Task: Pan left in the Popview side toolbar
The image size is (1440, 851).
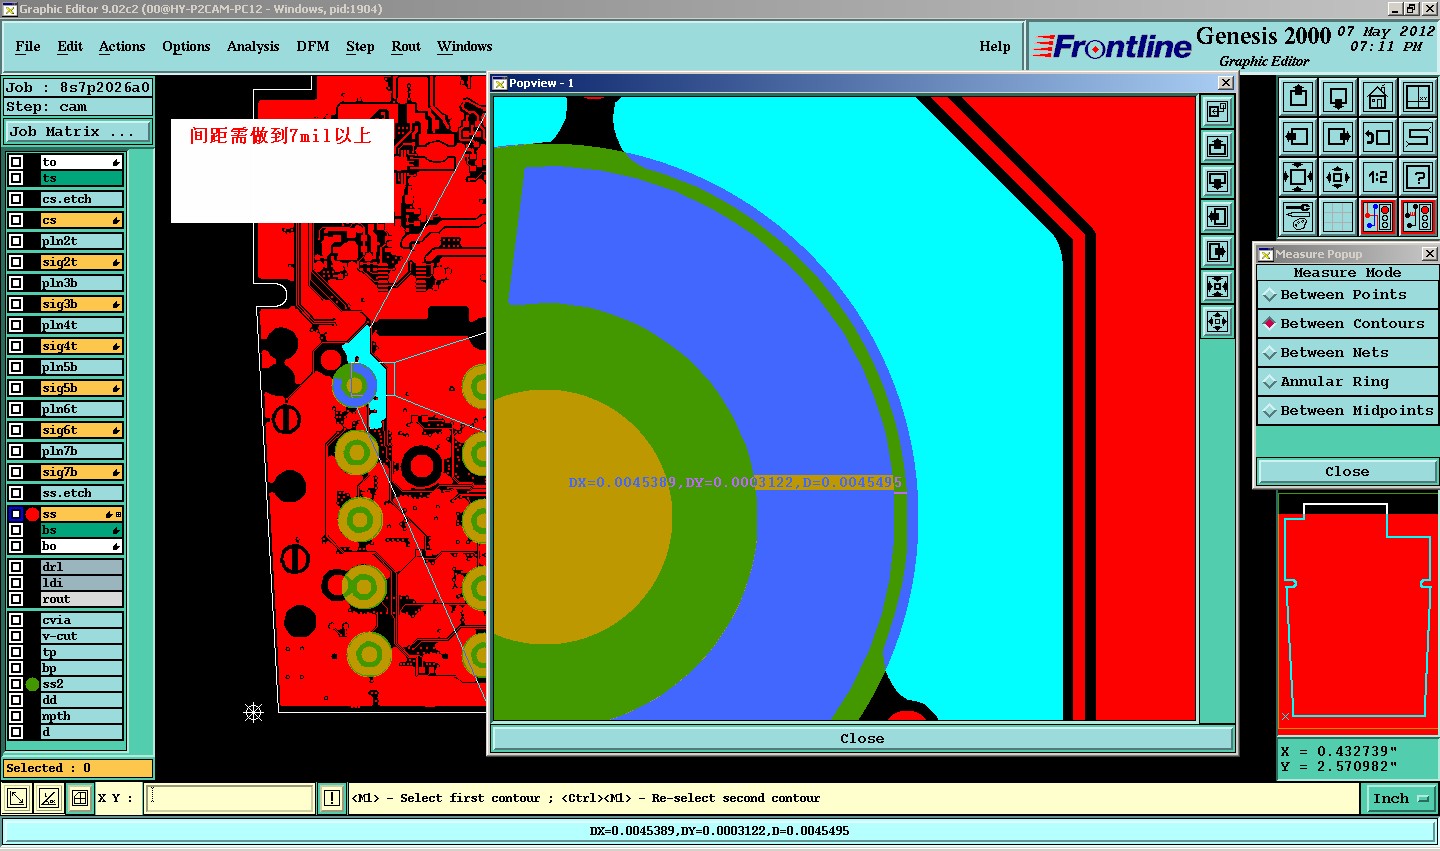Action: 1217,217
